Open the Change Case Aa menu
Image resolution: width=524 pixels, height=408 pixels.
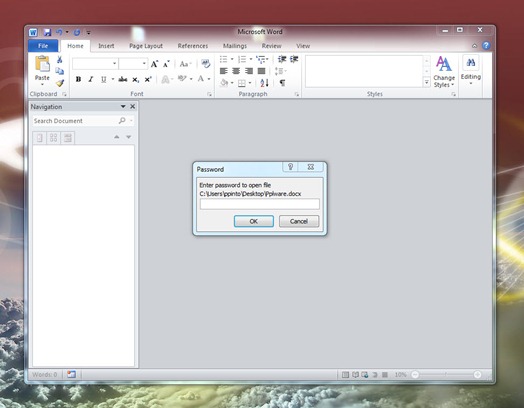click(x=185, y=64)
